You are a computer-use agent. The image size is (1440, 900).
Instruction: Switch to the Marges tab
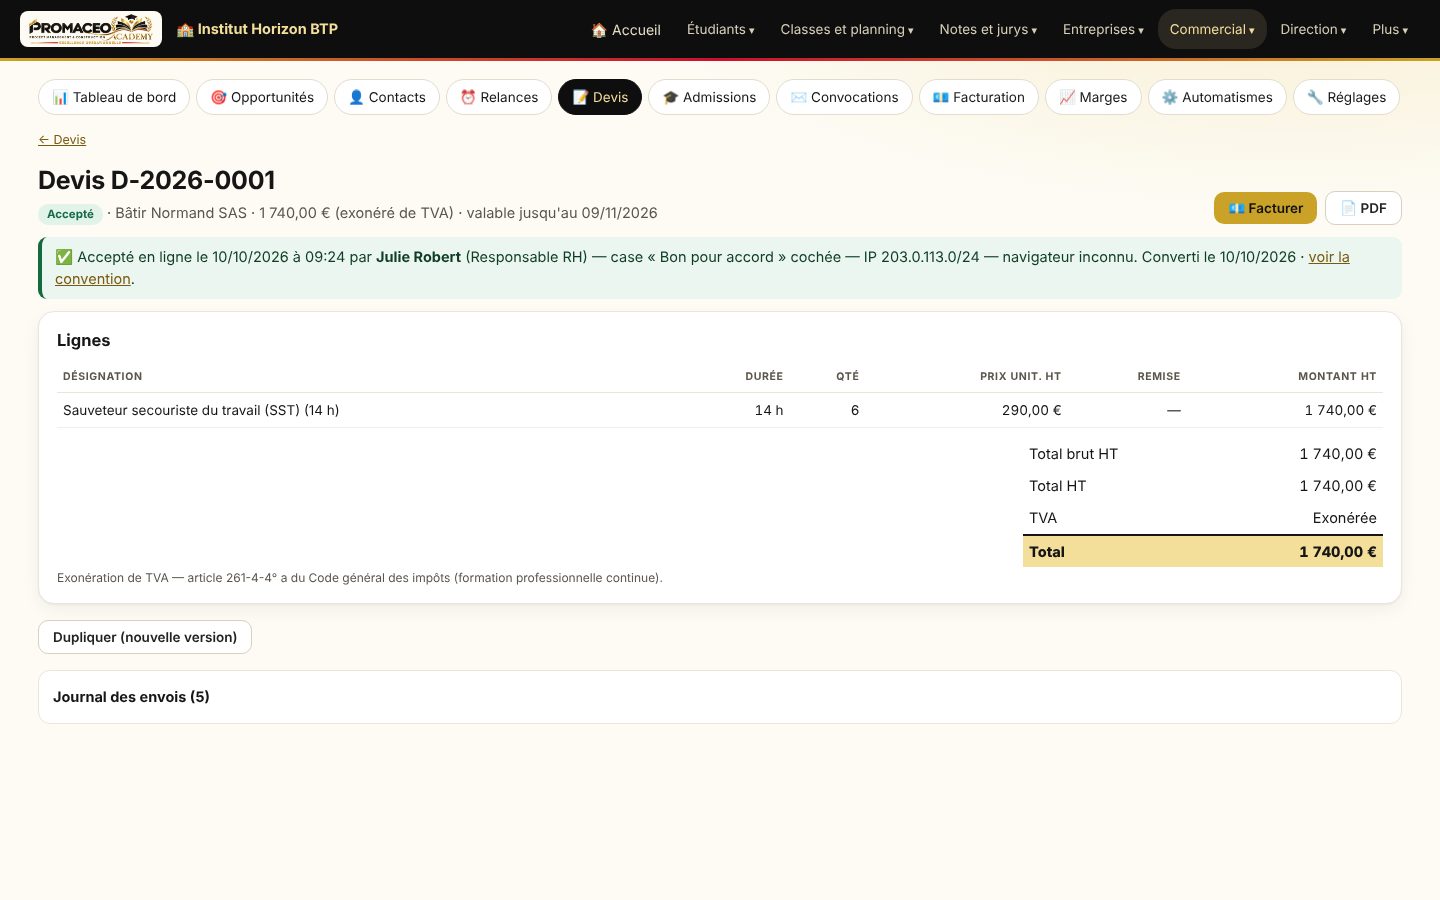[x=1093, y=97]
